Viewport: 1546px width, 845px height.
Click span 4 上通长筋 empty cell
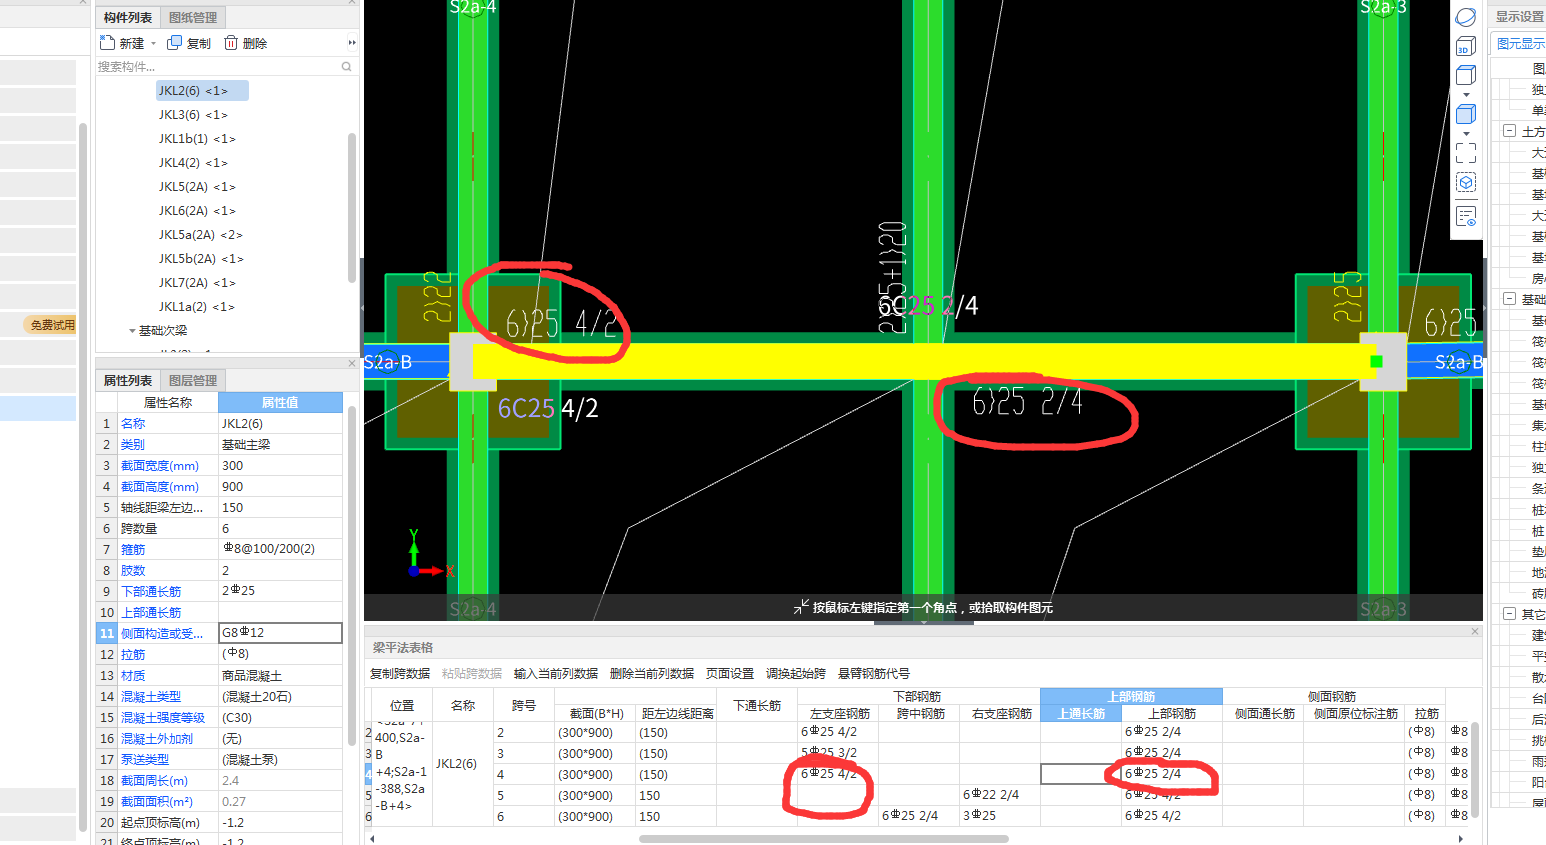(1081, 774)
